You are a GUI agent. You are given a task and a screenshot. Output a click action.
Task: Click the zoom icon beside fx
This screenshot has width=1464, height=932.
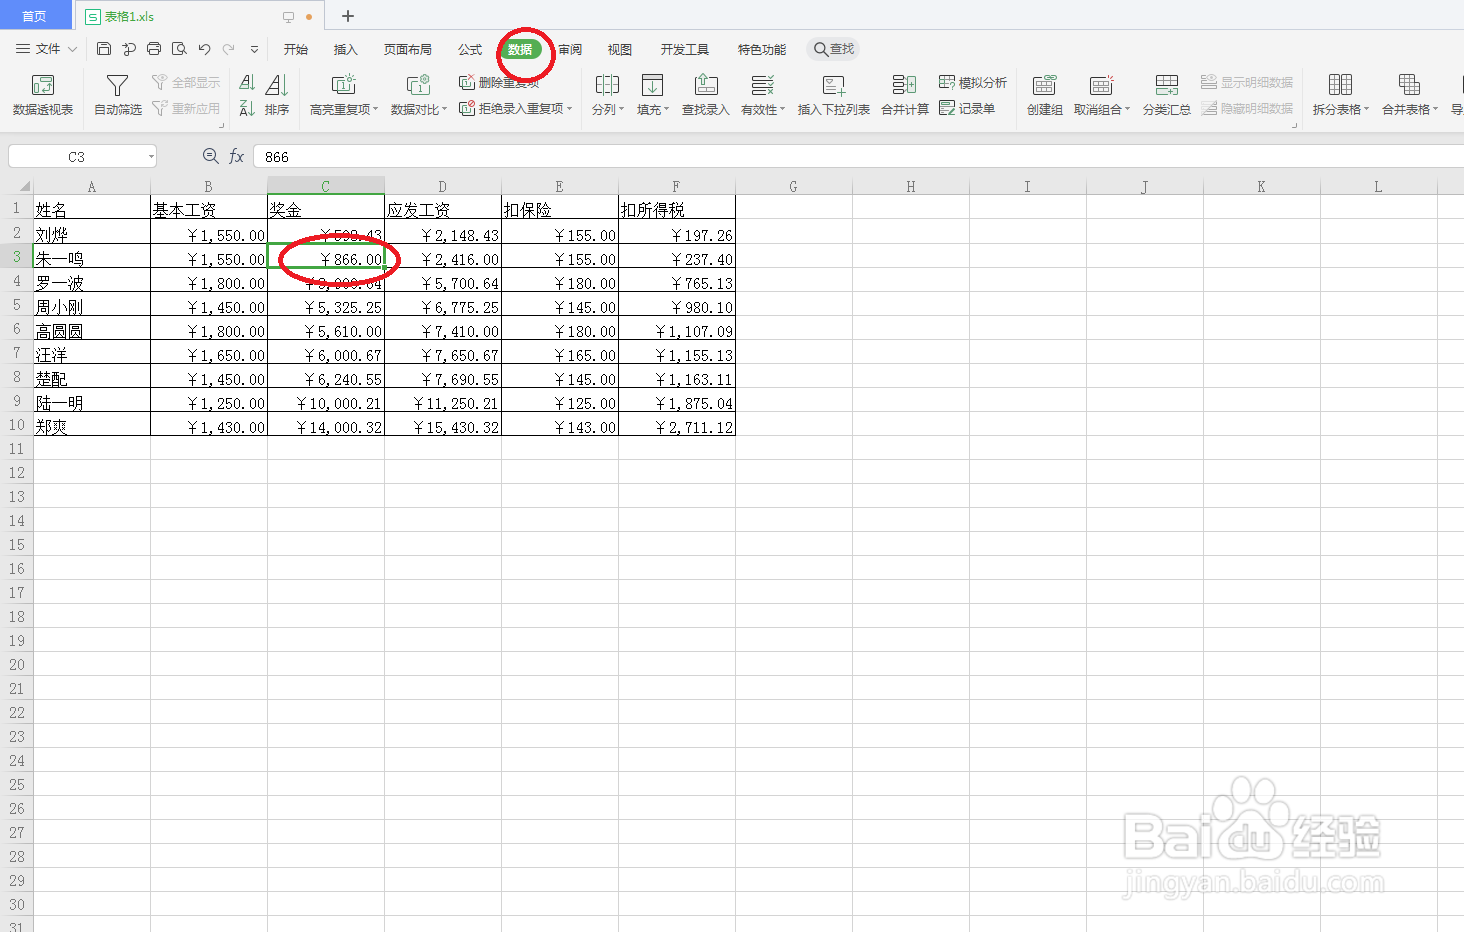[210, 156]
